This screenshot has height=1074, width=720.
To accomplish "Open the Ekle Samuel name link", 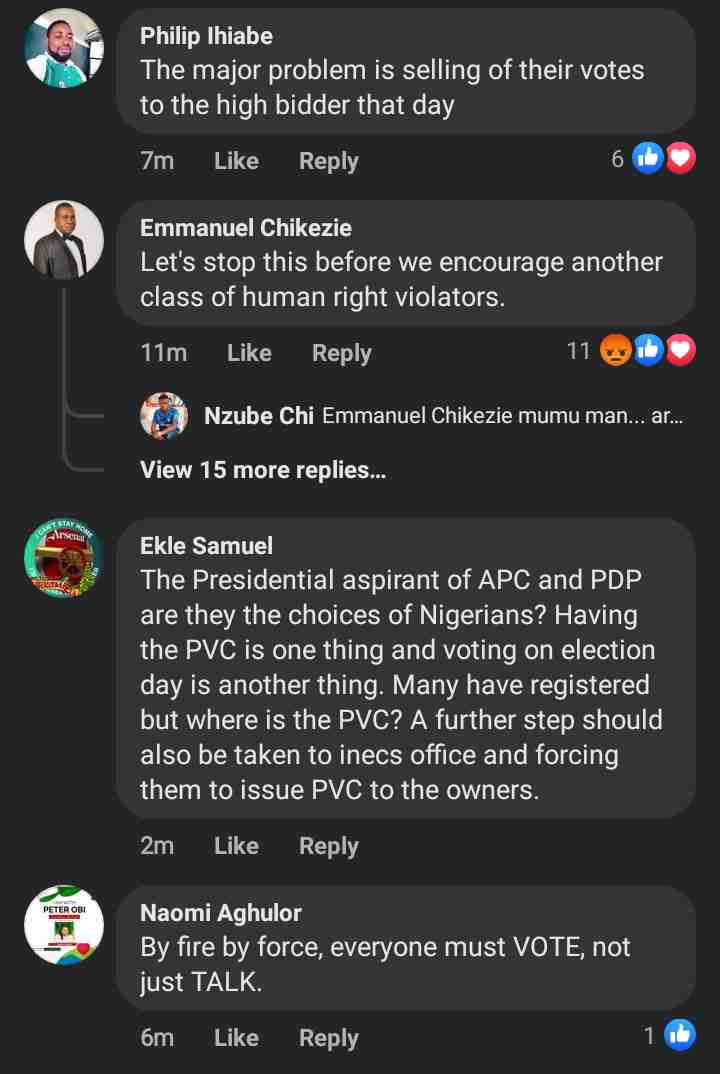I will click(206, 545).
